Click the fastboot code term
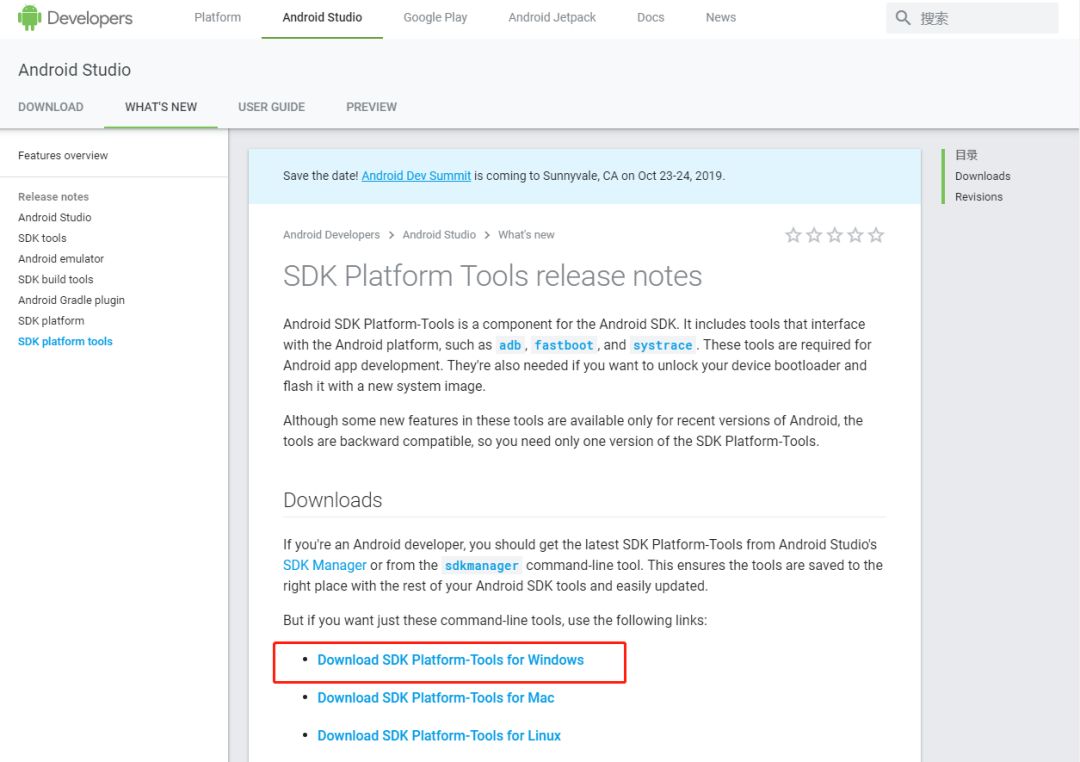Screen dimensions: 1080x762 tap(563, 345)
